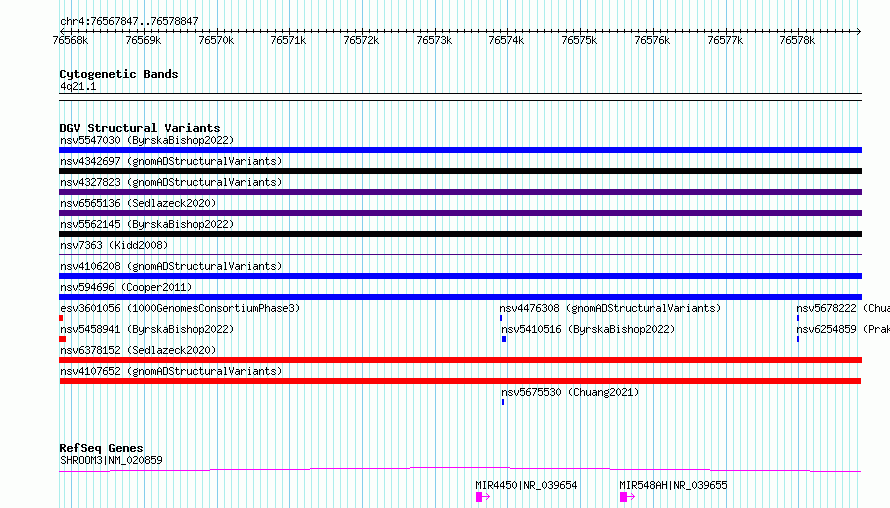This screenshot has width=890, height=508.
Task: Select the nsv4476308 blue variant marker
Action: (501, 318)
